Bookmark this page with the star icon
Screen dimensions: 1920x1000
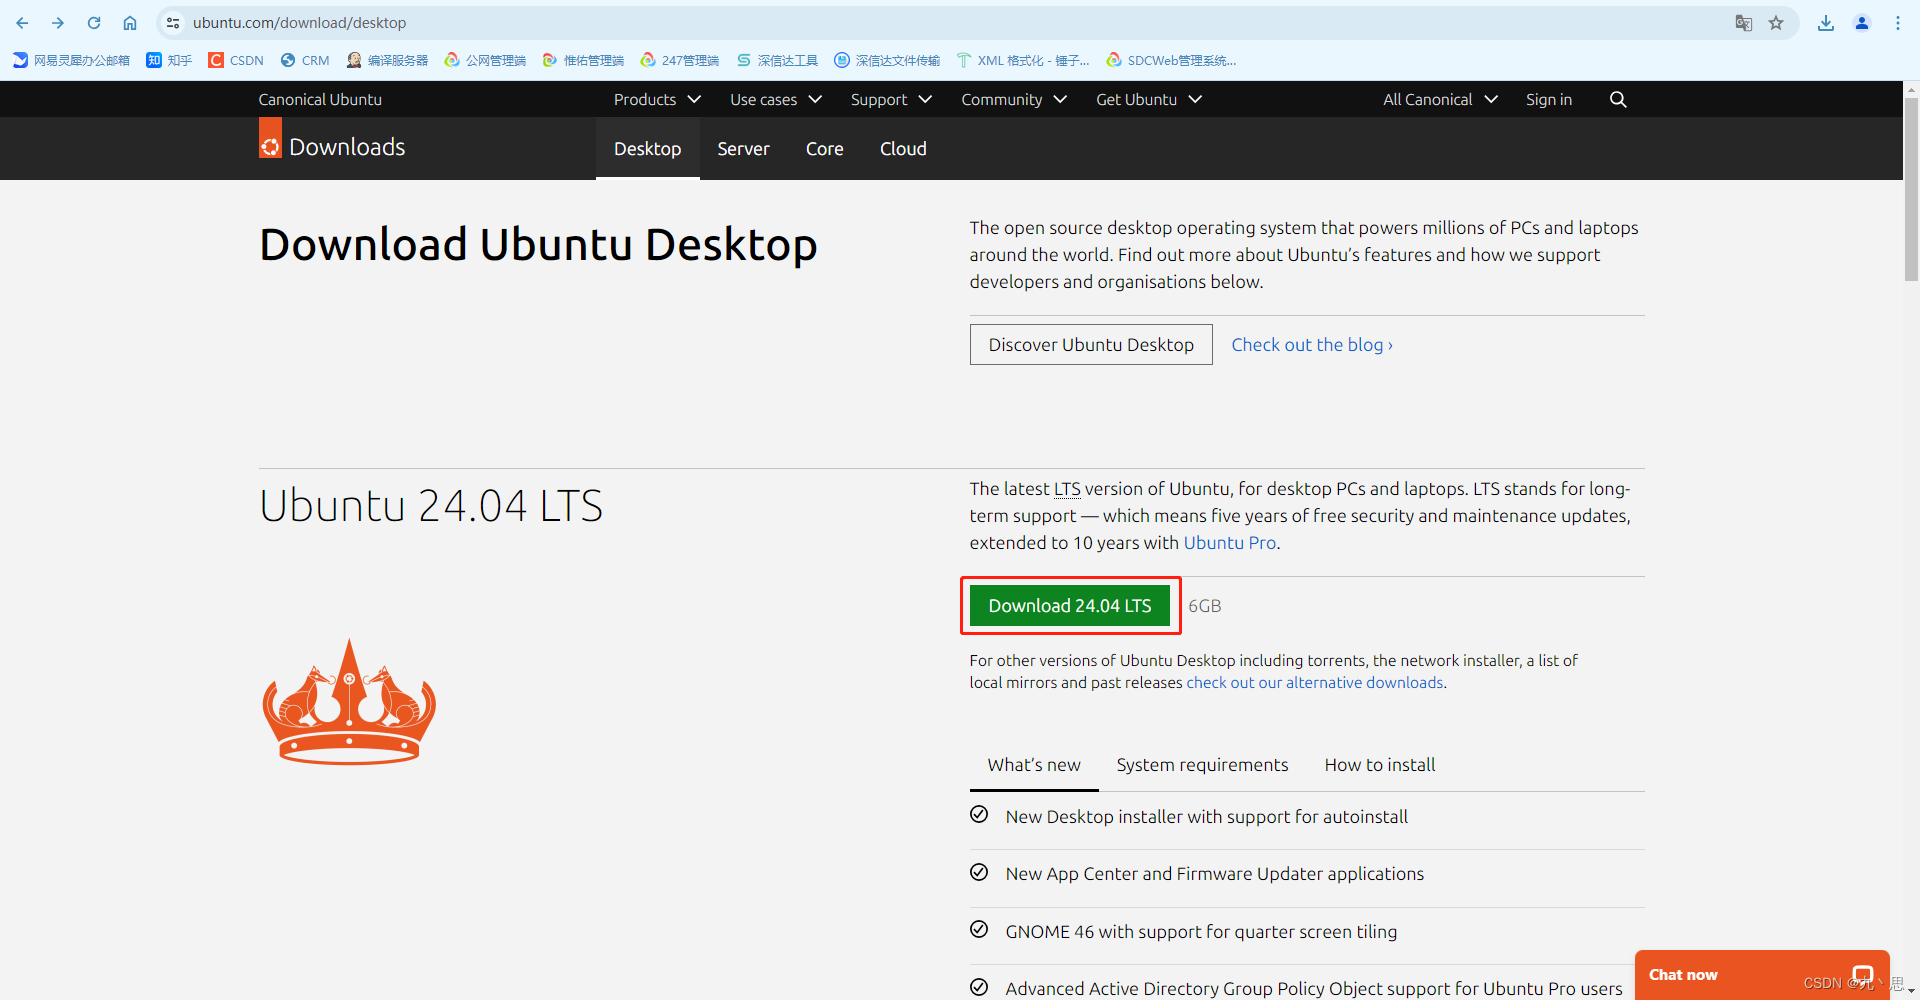click(1776, 23)
